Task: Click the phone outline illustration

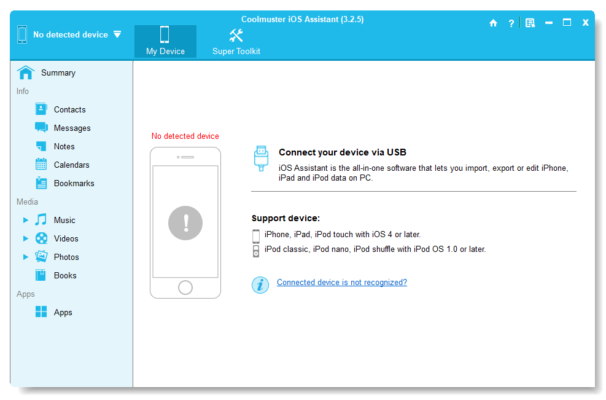Action: tap(186, 223)
